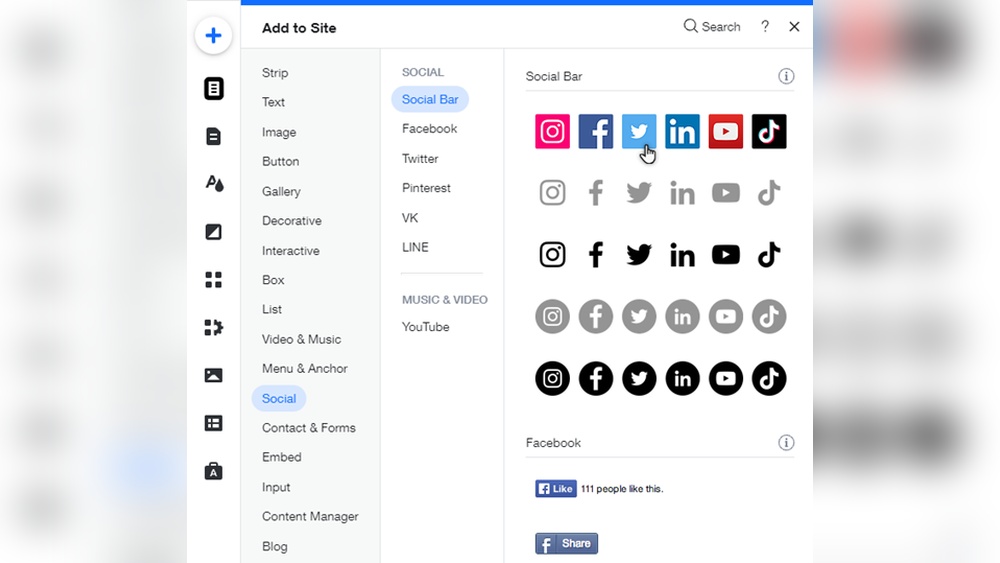The image size is (1000, 563).
Task: Open the Page Background sidebar icon
Action: coord(214,231)
